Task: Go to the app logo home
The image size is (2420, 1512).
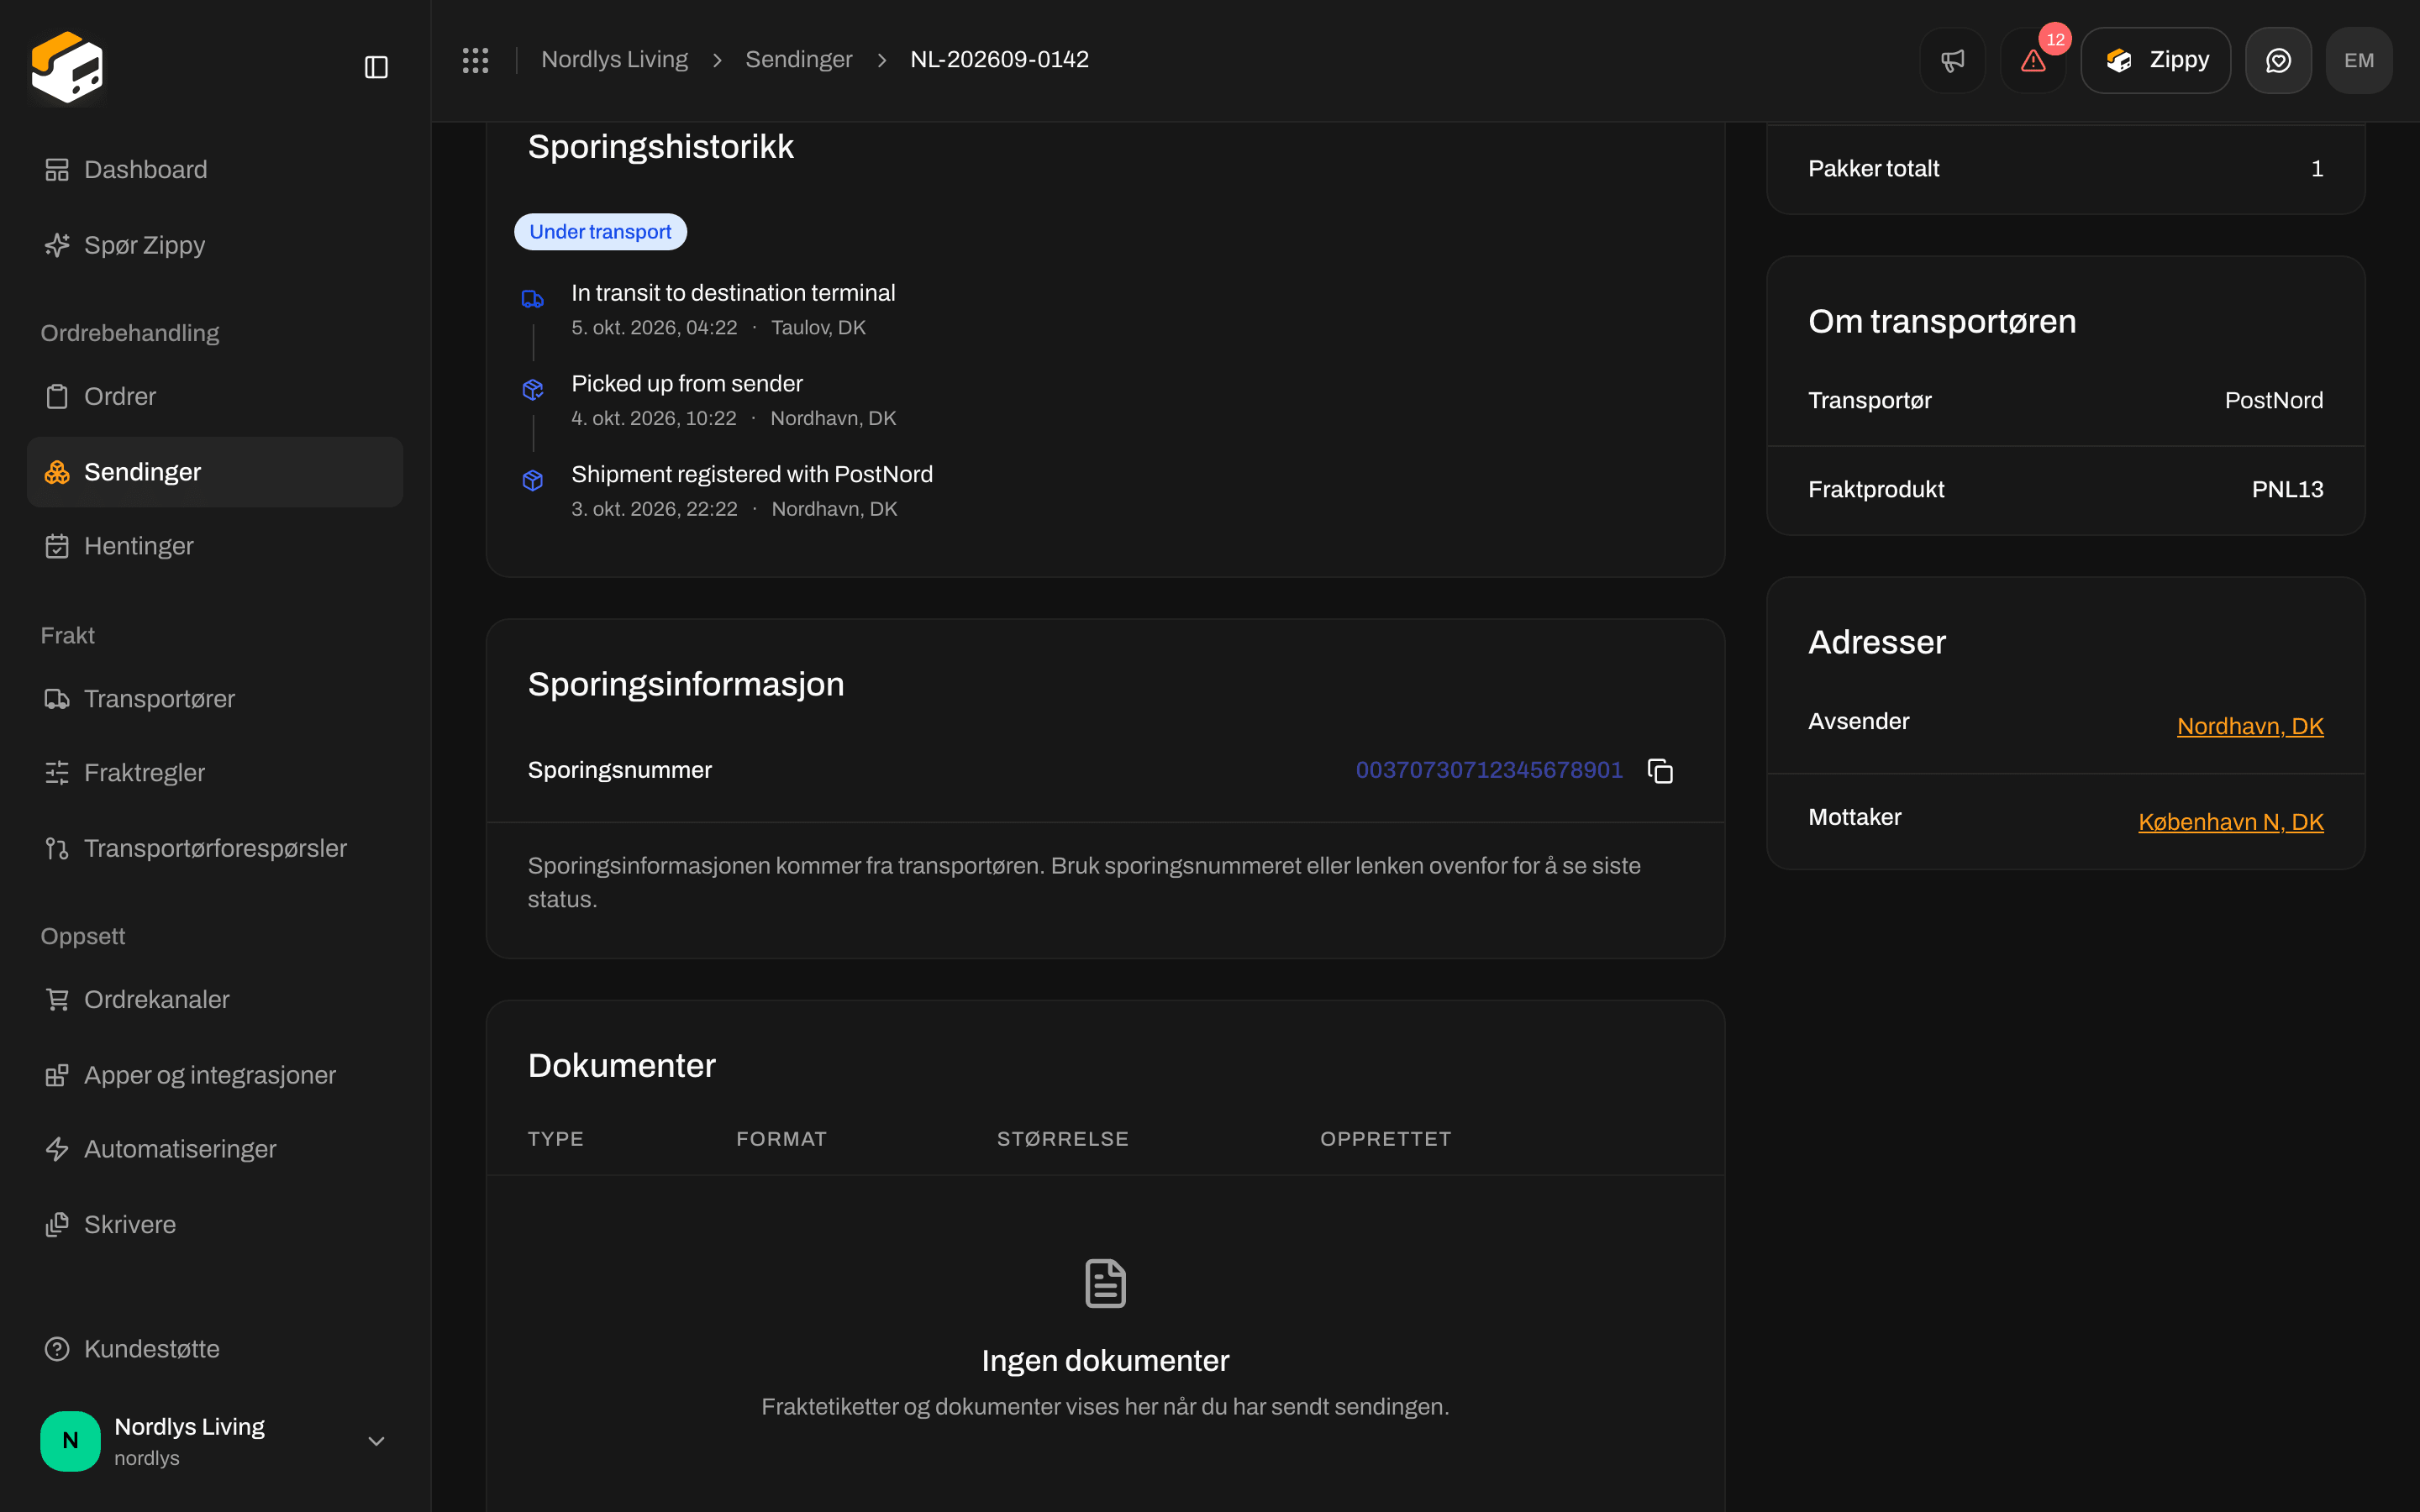Action: [x=67, y=67]
